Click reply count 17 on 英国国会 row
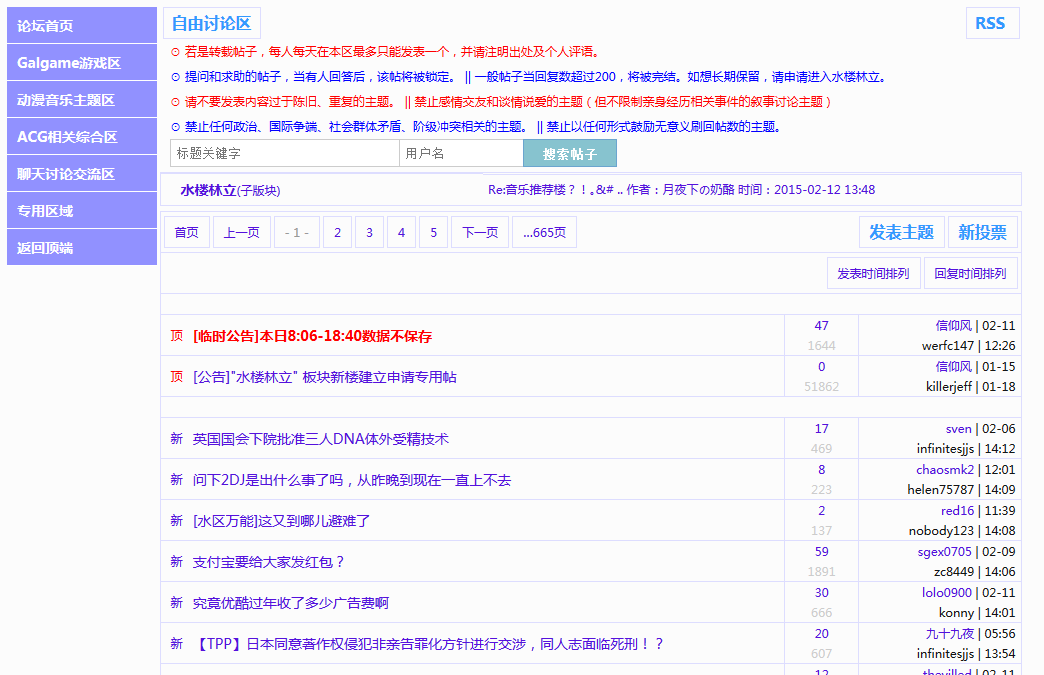 [822, 429]
